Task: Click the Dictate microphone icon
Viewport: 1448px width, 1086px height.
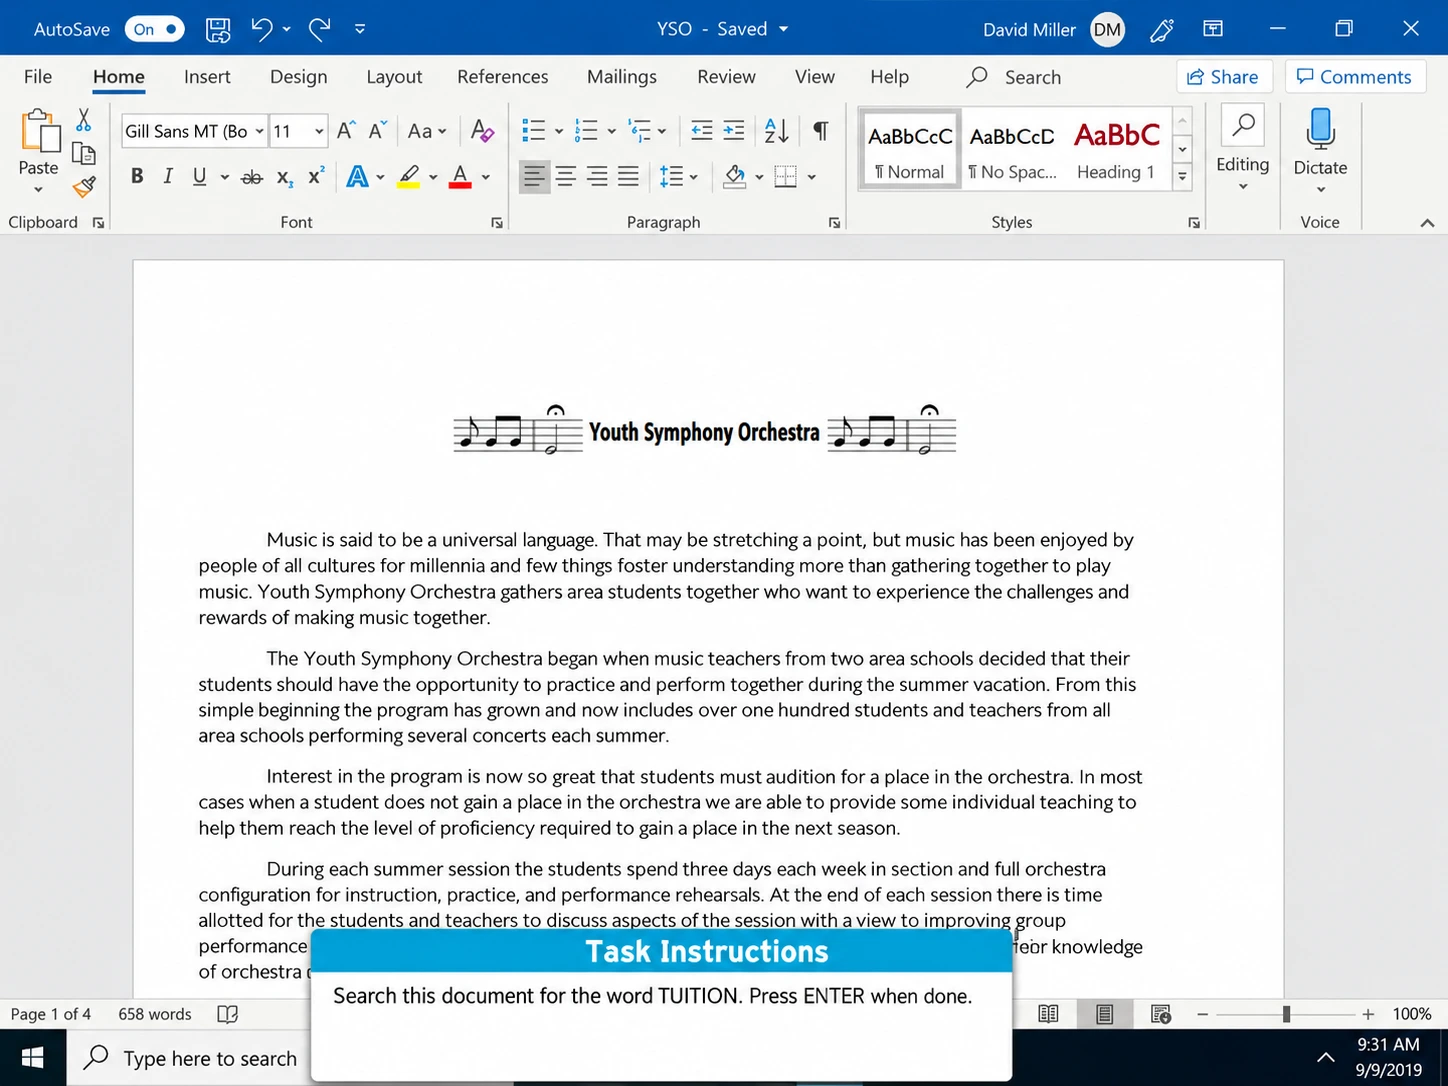Action: pos(1320,129)
